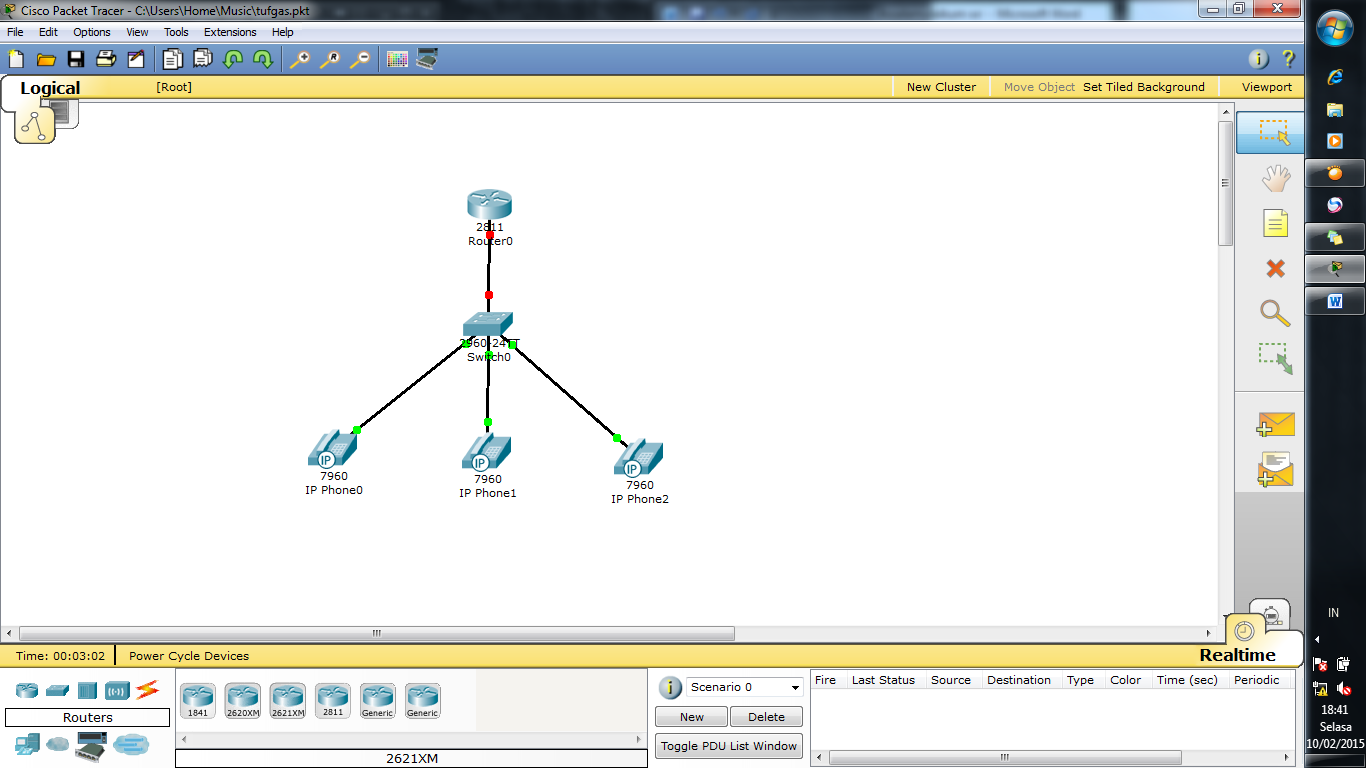
Task: Select End Devices category icon
Action: (x=27, y=744)
